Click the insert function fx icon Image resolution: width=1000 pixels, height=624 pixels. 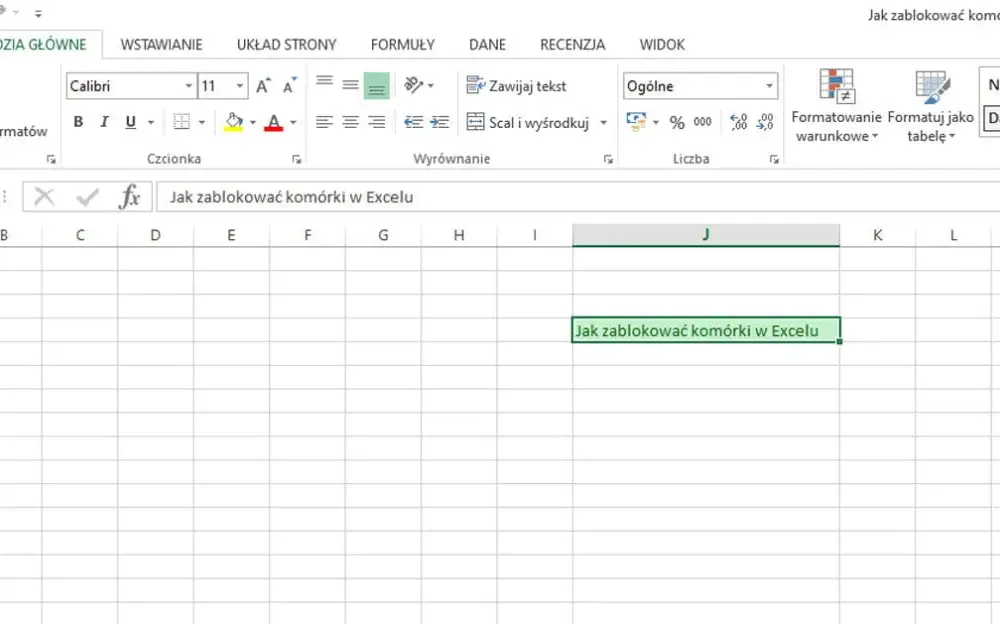click(x=129, y=197)
